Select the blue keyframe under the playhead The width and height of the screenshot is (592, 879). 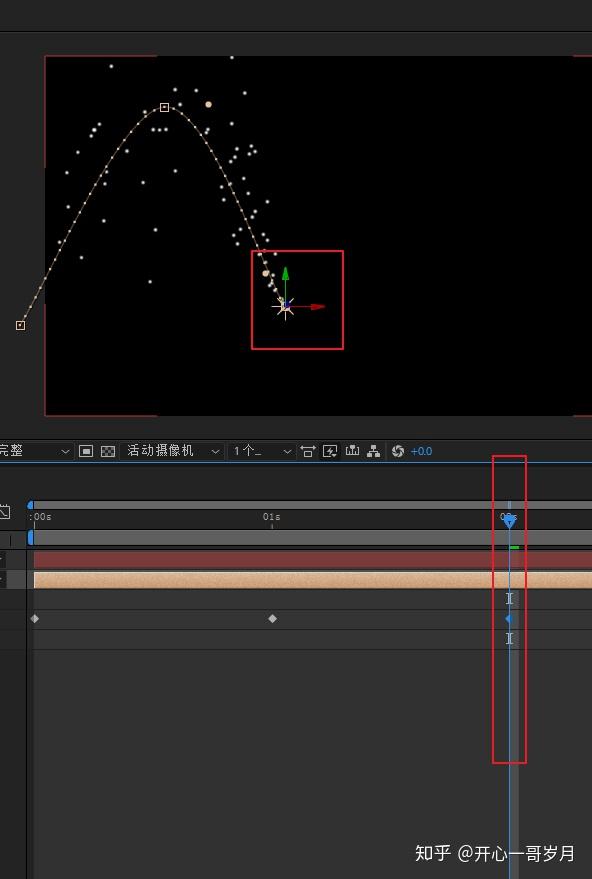pos(509,619)
